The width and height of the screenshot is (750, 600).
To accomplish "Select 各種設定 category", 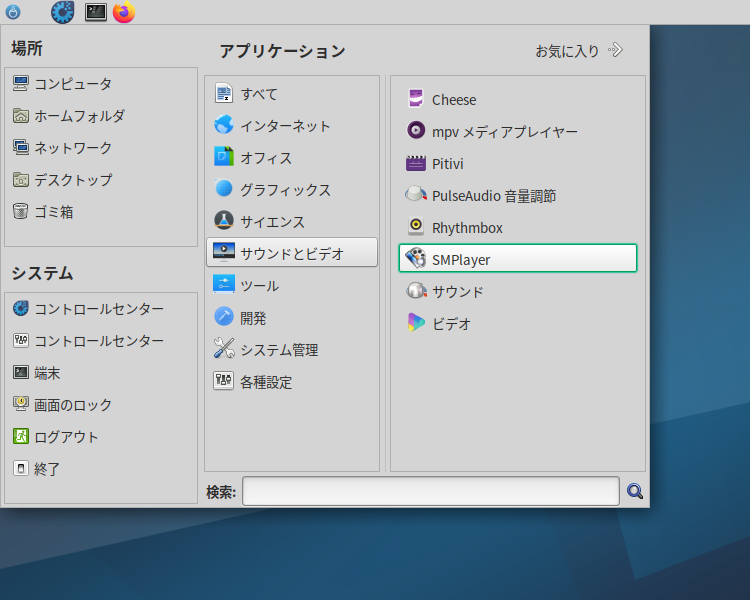I will pyautogui.click(x=292, y=382).
